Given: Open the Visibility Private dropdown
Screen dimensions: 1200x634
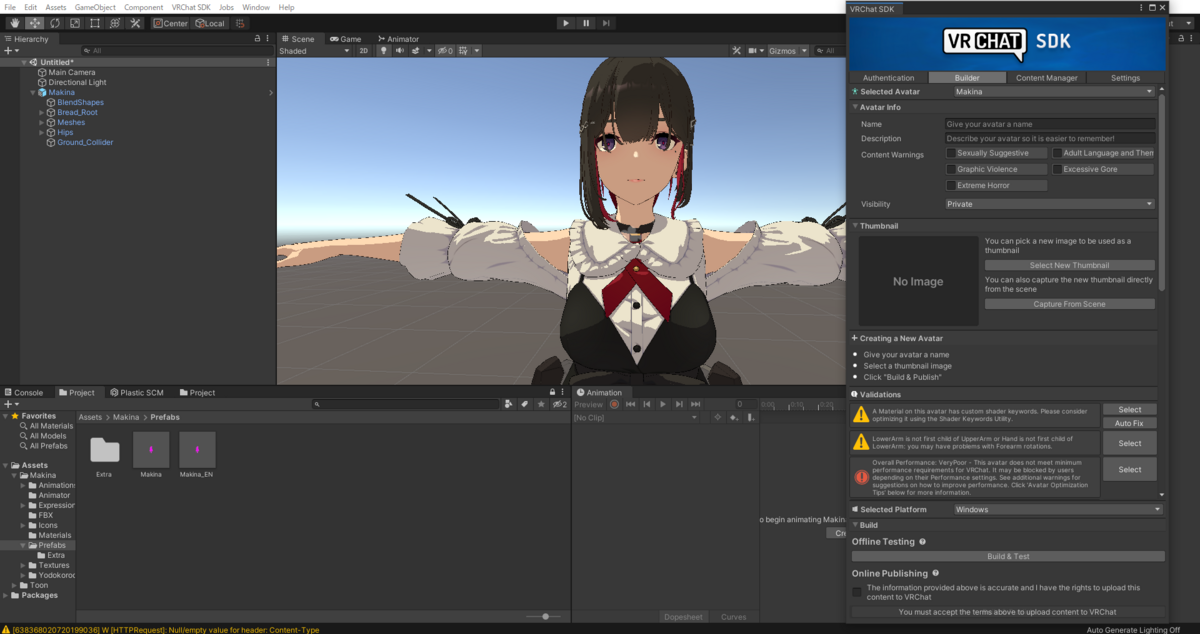Looking at the screenshot, I should point(1050,204).
